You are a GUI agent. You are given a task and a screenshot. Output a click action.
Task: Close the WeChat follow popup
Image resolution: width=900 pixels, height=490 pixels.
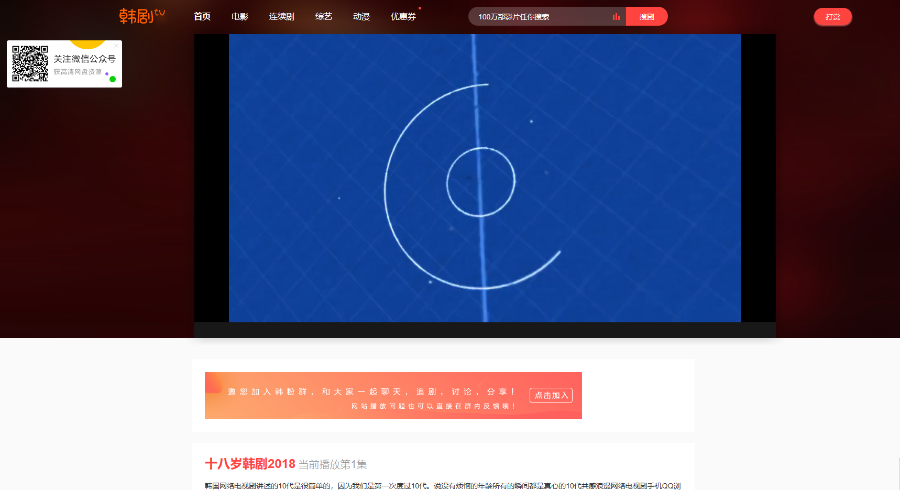click(116, 45)
